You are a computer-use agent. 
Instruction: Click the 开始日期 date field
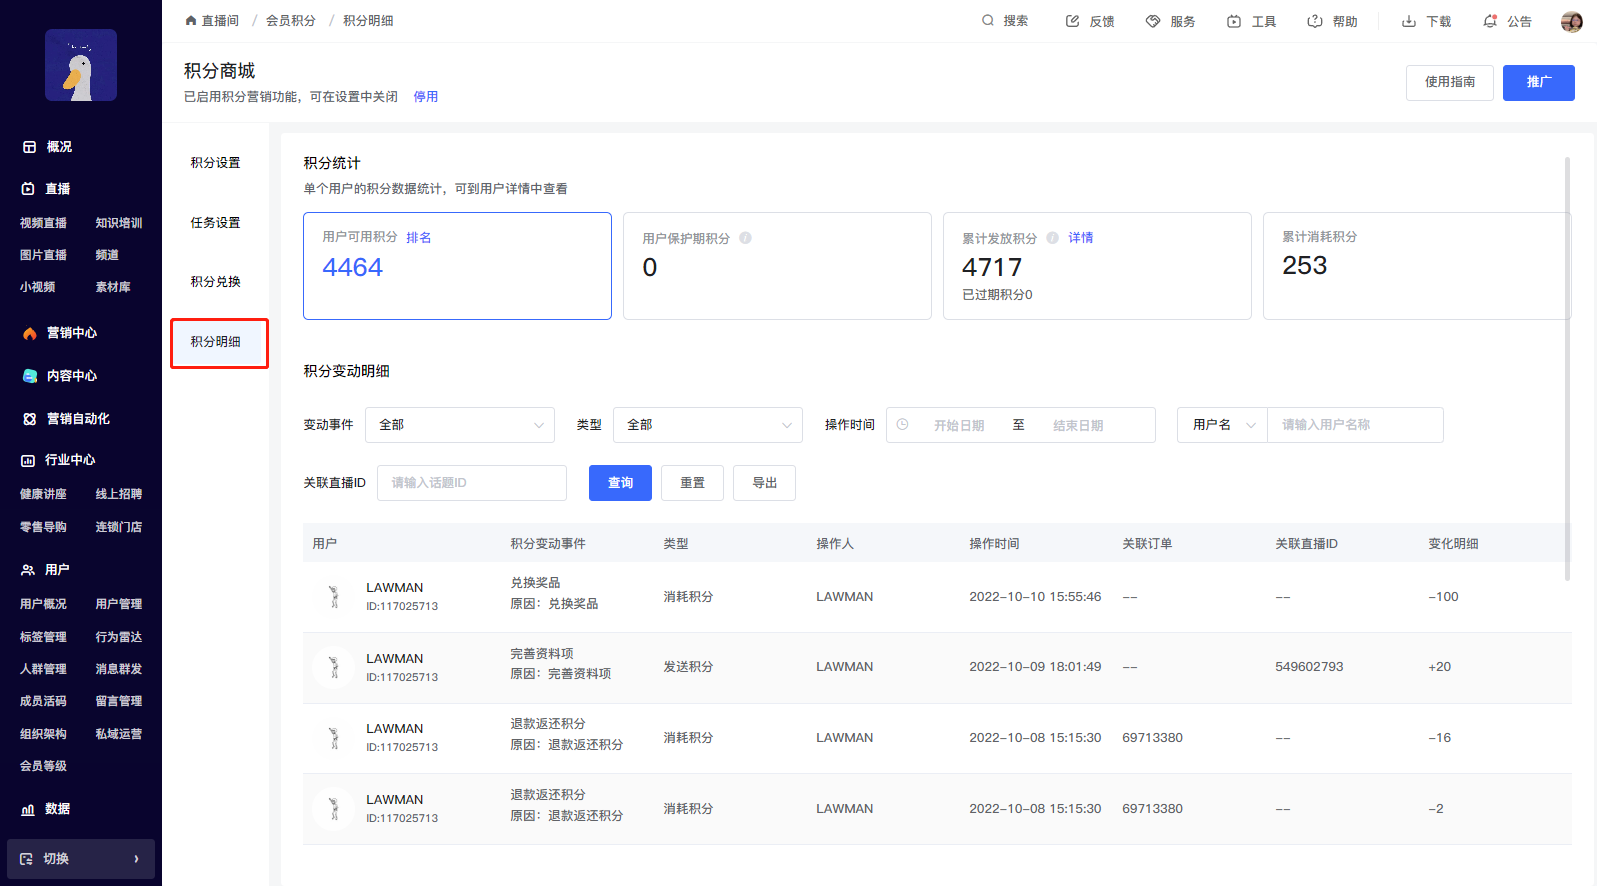click(959, 426)
